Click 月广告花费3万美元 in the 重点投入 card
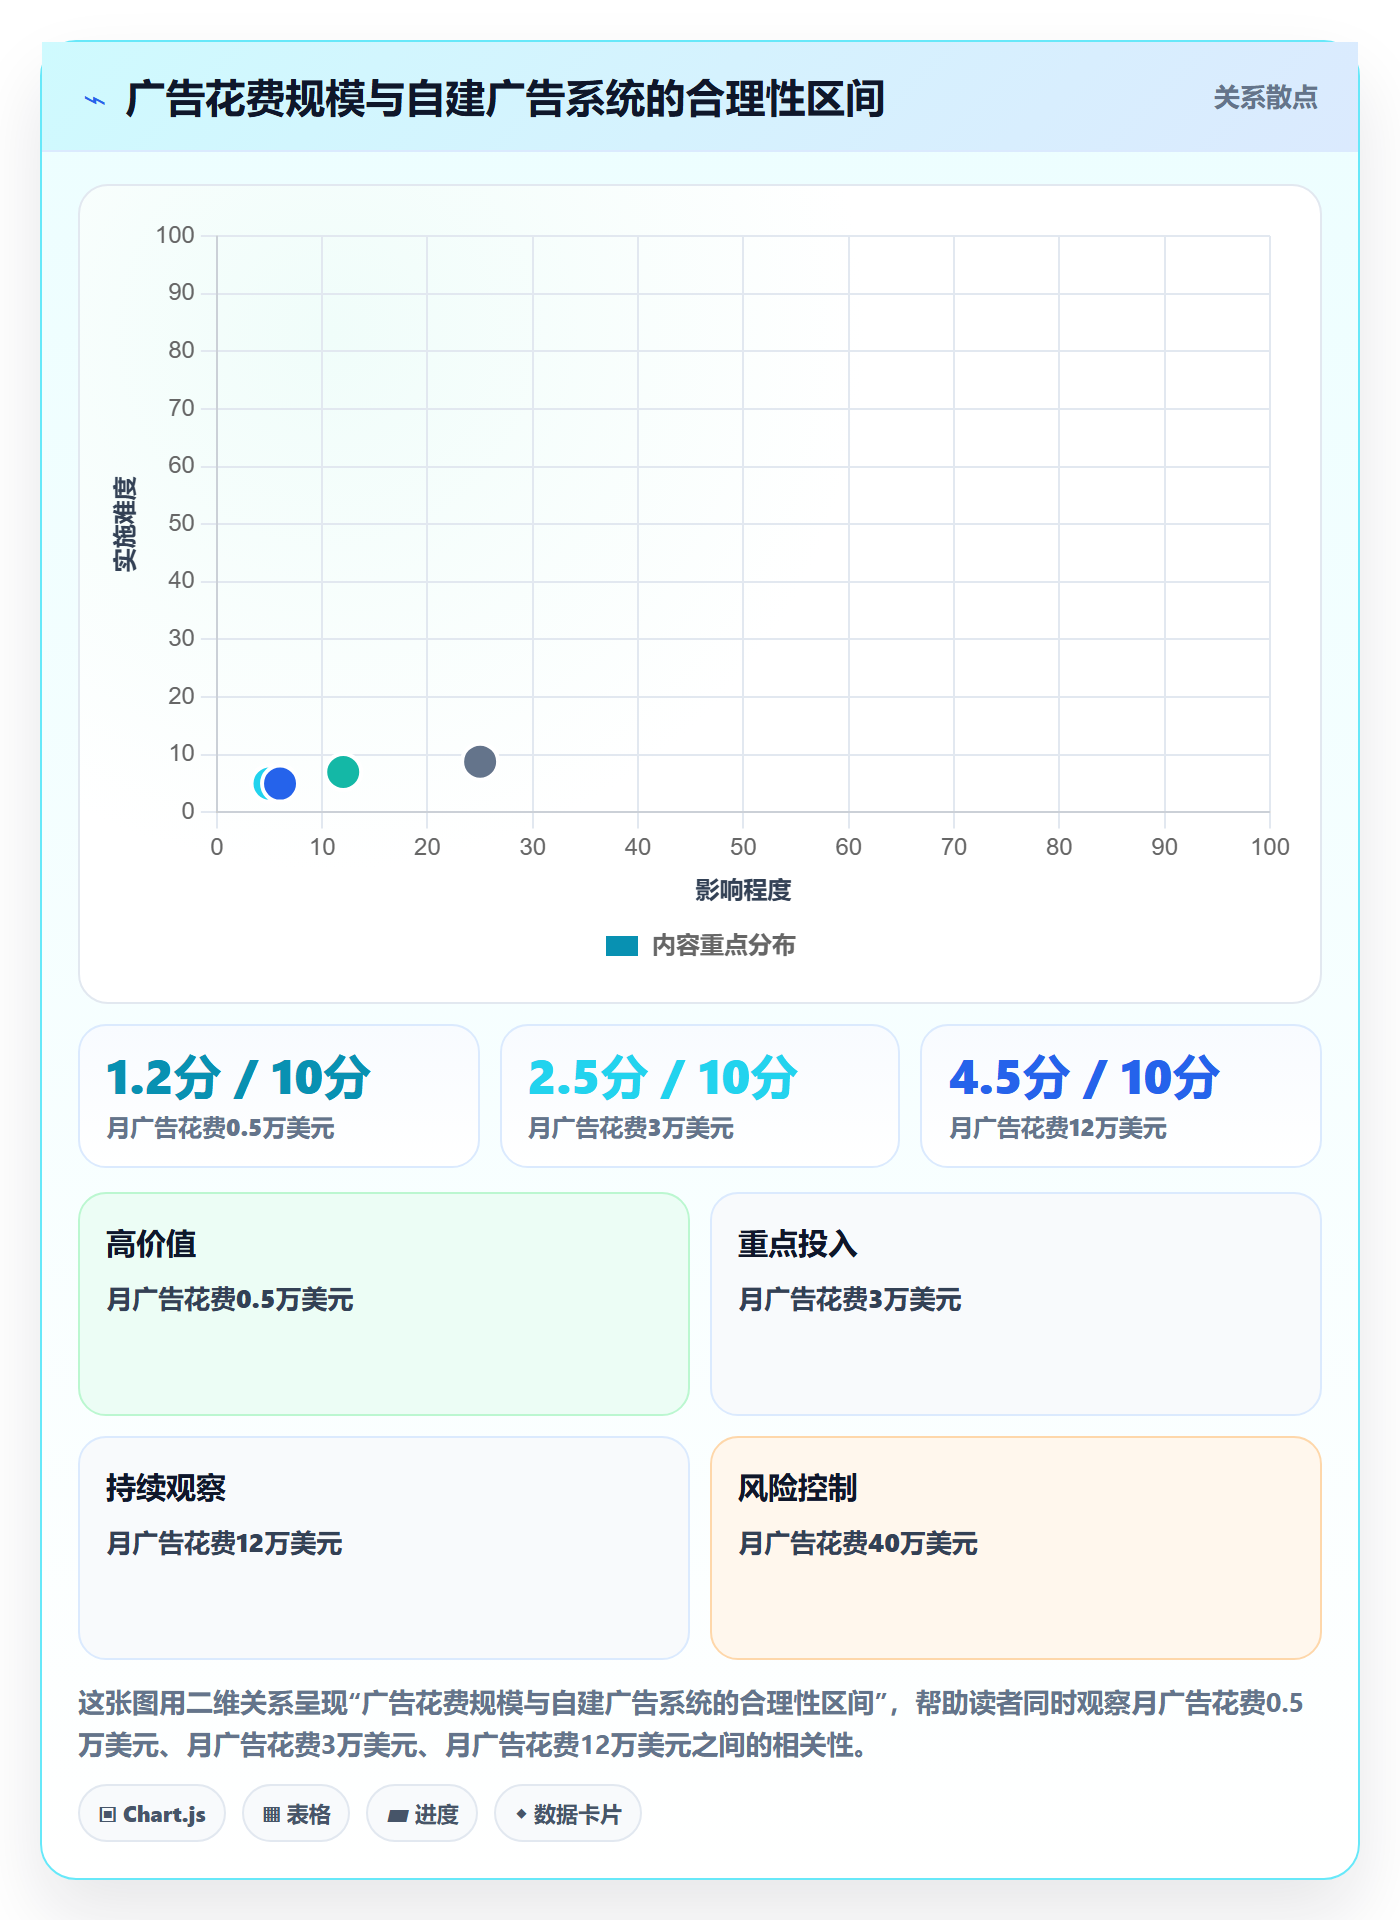The width and height of the screenshot is (1400, 1920). (849, 1300)
